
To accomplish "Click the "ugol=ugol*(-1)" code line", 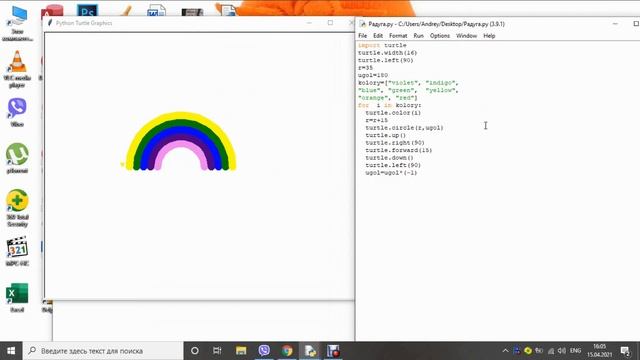I will 391,173.
